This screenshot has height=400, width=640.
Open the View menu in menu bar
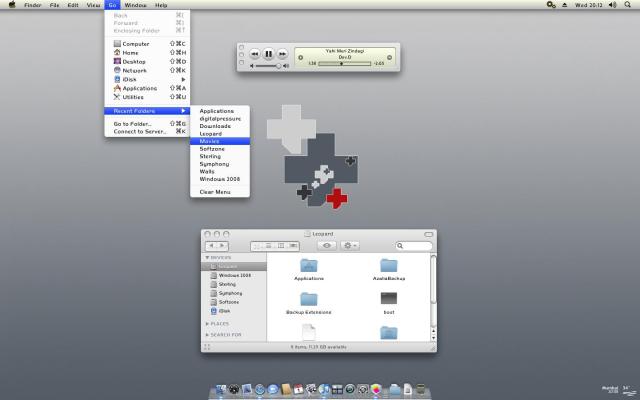[x=93, y=5]
